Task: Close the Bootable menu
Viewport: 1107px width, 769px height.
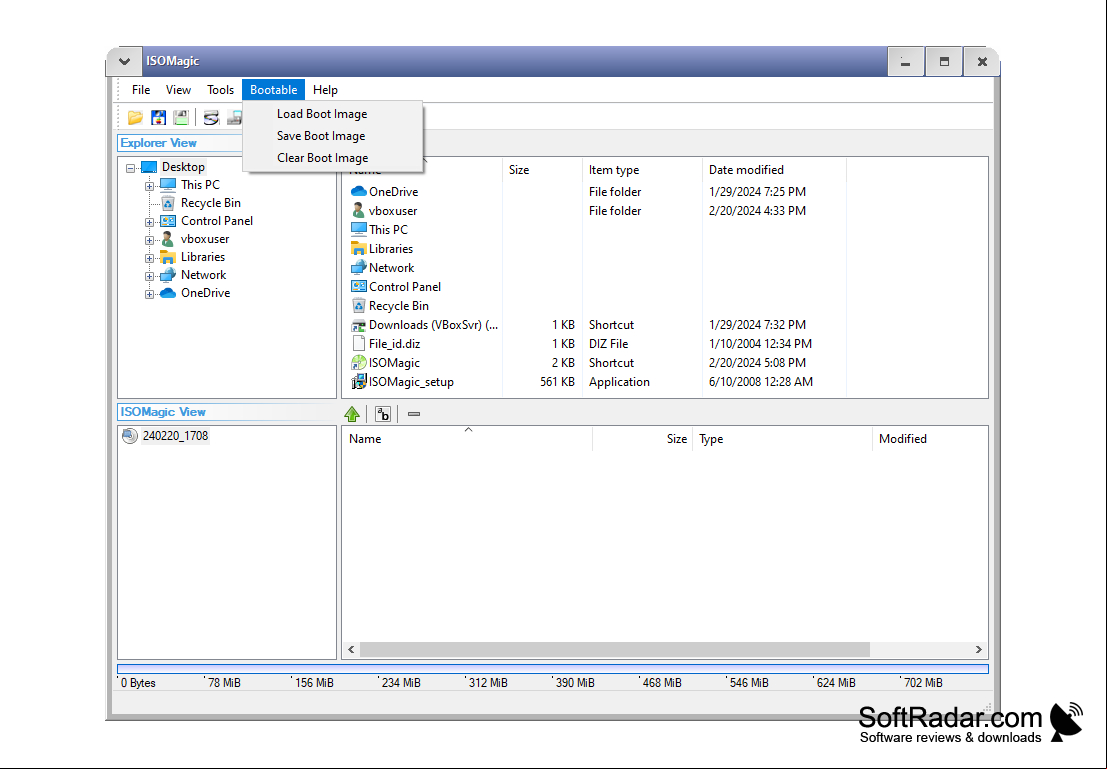Action: (x=273, y=90)
